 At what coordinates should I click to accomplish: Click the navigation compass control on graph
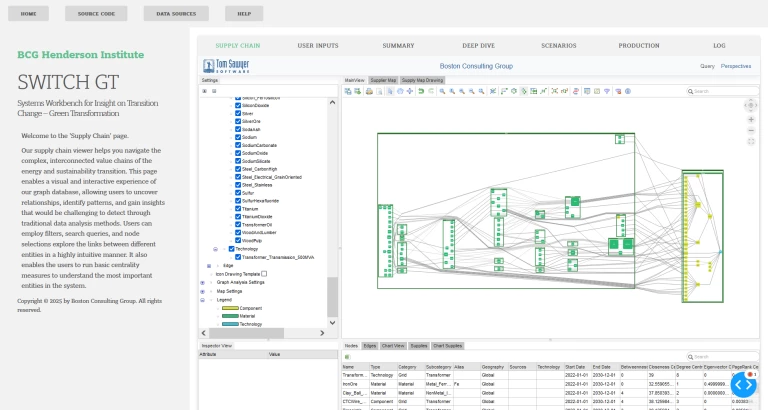(x=751, y=104)
